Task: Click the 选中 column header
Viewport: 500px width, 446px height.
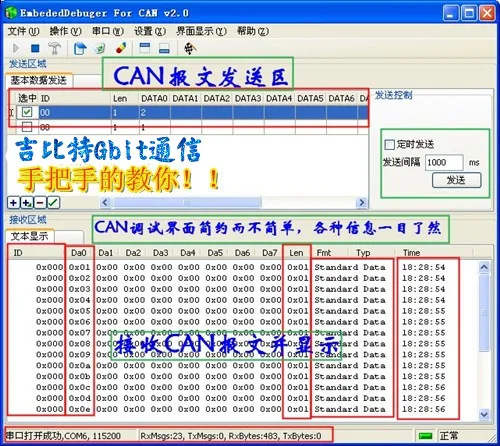Action: pyautogui.click(x=27, y=98)
